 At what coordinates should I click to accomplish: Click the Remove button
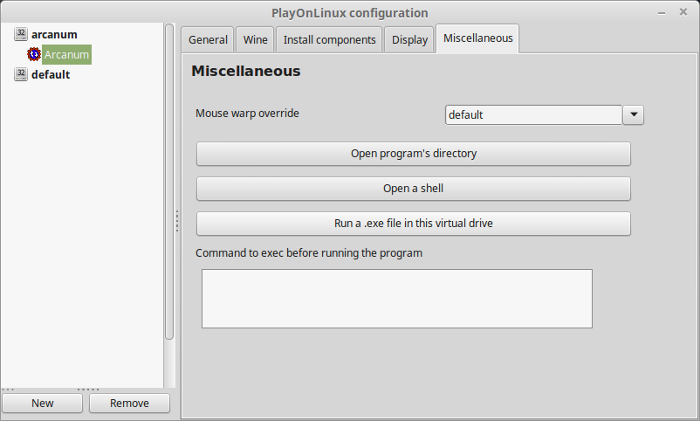(129, 403)
